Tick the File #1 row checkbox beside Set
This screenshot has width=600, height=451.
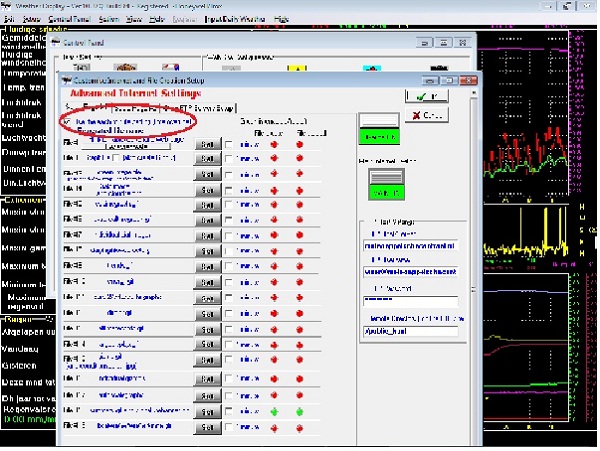(229, 145)
